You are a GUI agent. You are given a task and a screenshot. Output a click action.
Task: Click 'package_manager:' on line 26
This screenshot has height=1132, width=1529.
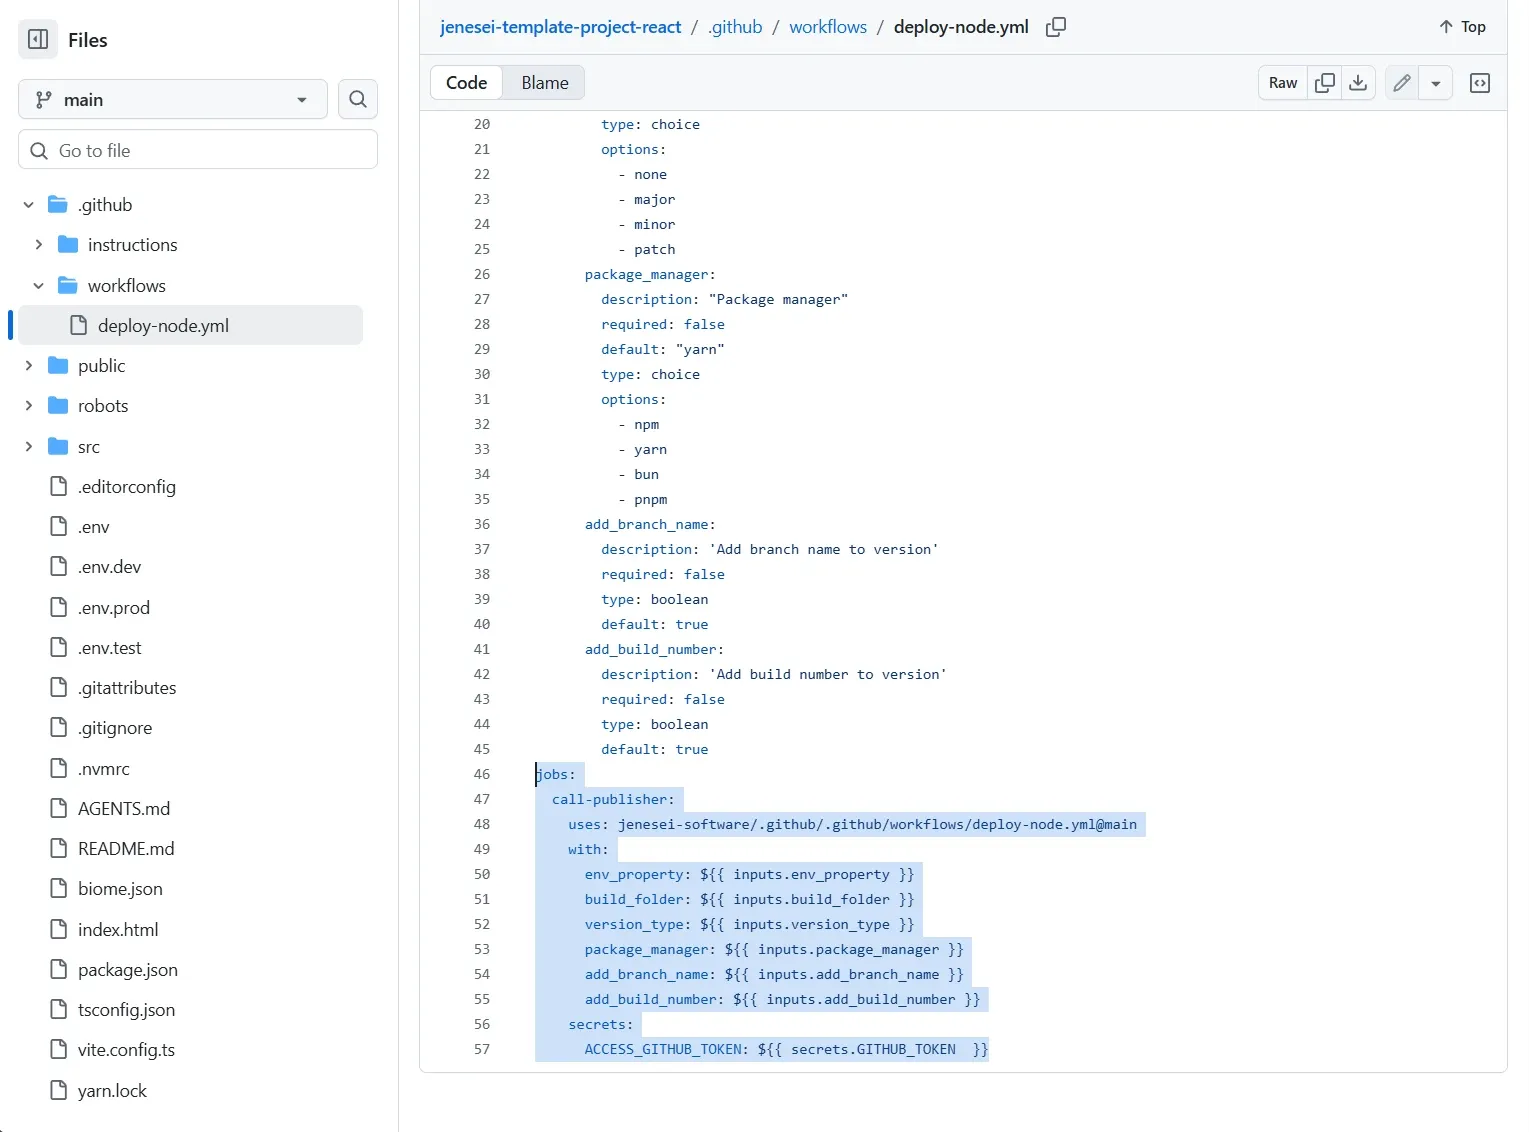[650, 274]
